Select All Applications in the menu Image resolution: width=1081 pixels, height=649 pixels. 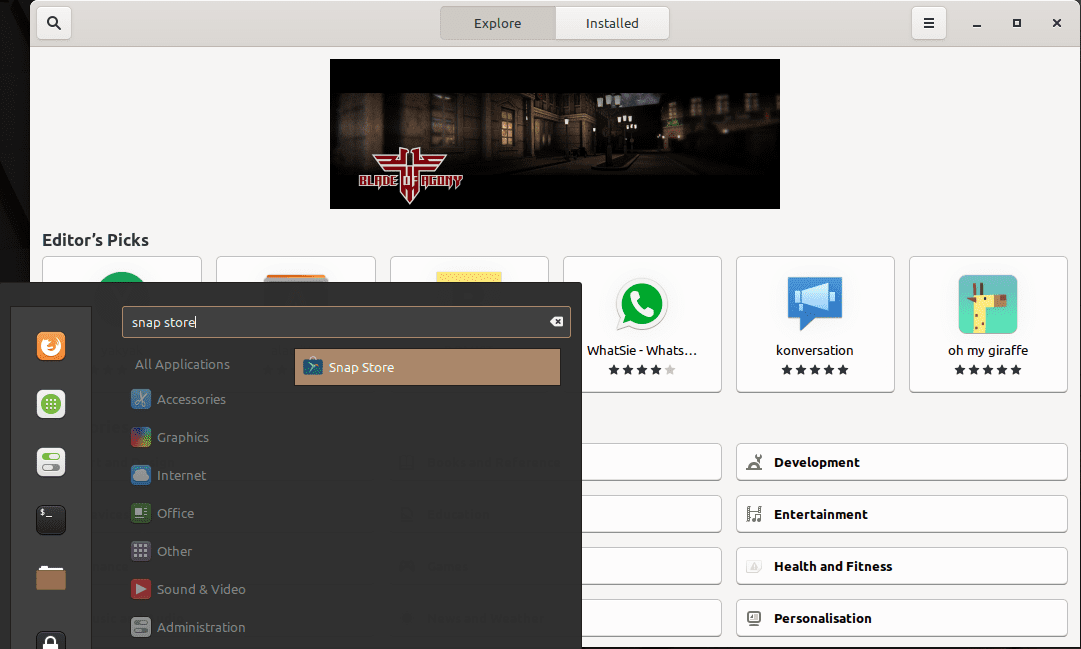click(183, 364)
